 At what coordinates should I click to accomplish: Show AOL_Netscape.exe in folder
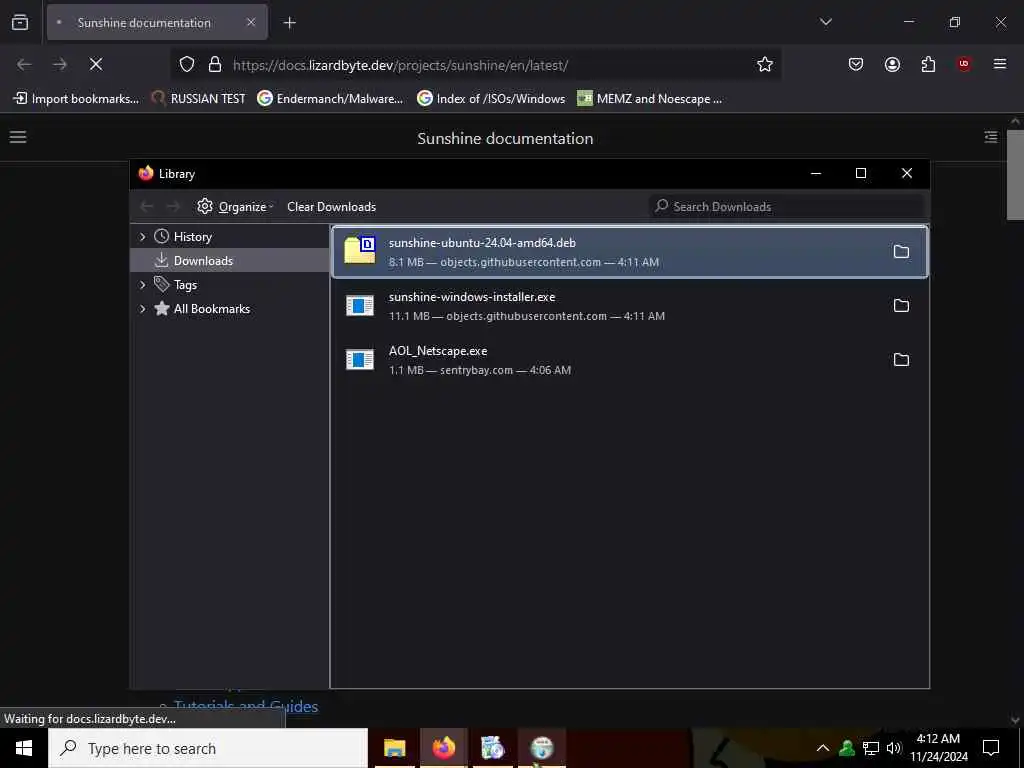pyautogui.click(x=901, y=359)
